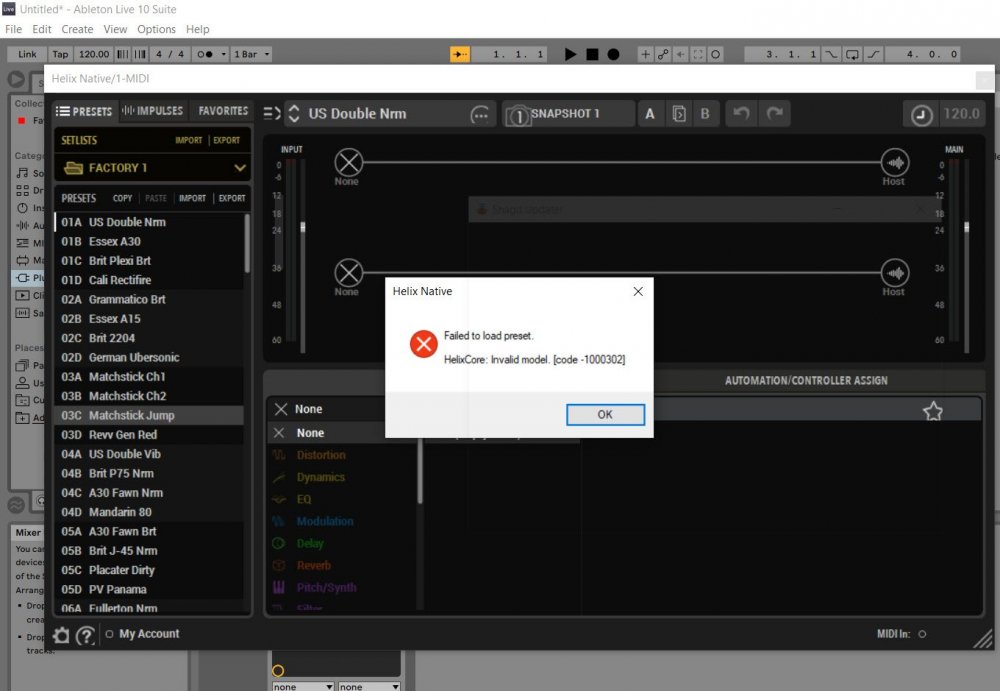Click the My Account link
Image resolution: width=1000 pixels, height=691 pixels.
149,634
